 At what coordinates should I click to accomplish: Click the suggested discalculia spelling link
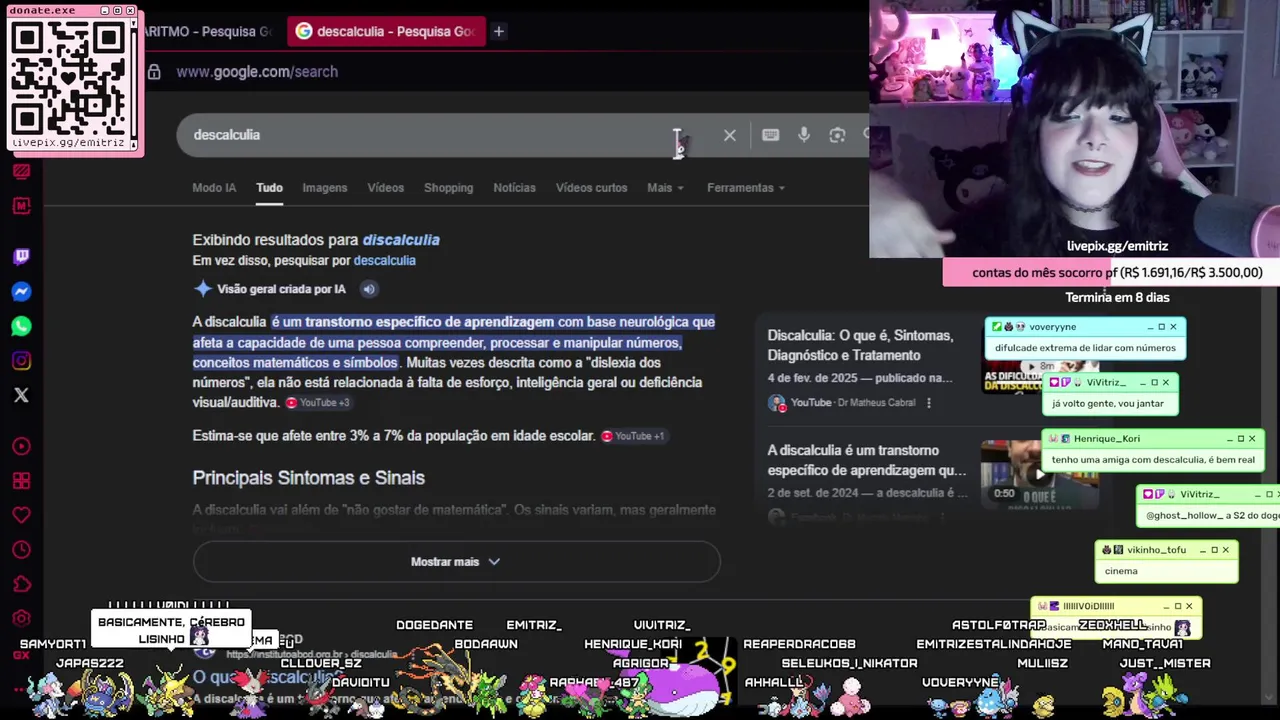[x=401, y=240]
